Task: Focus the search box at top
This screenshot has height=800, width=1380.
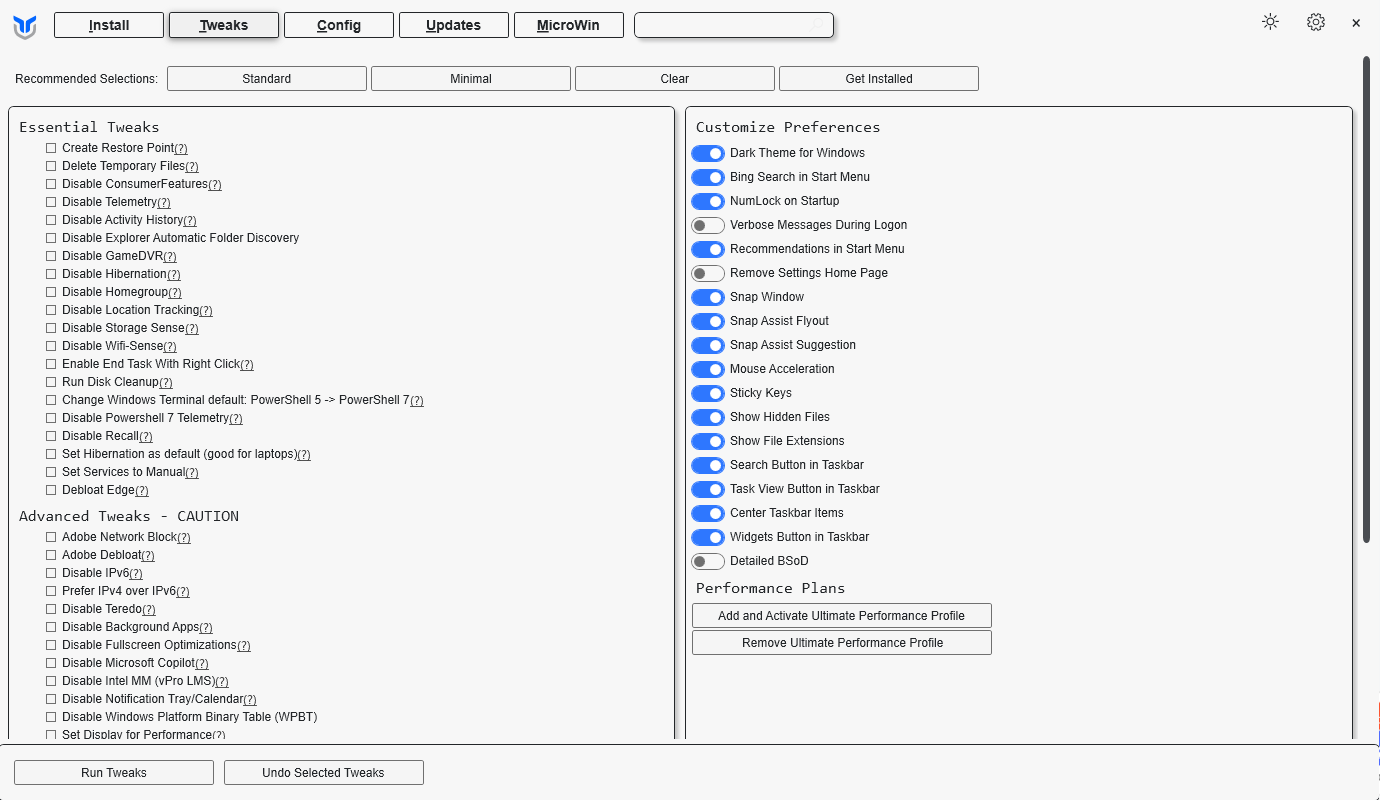Action: (x=734, y=25)
